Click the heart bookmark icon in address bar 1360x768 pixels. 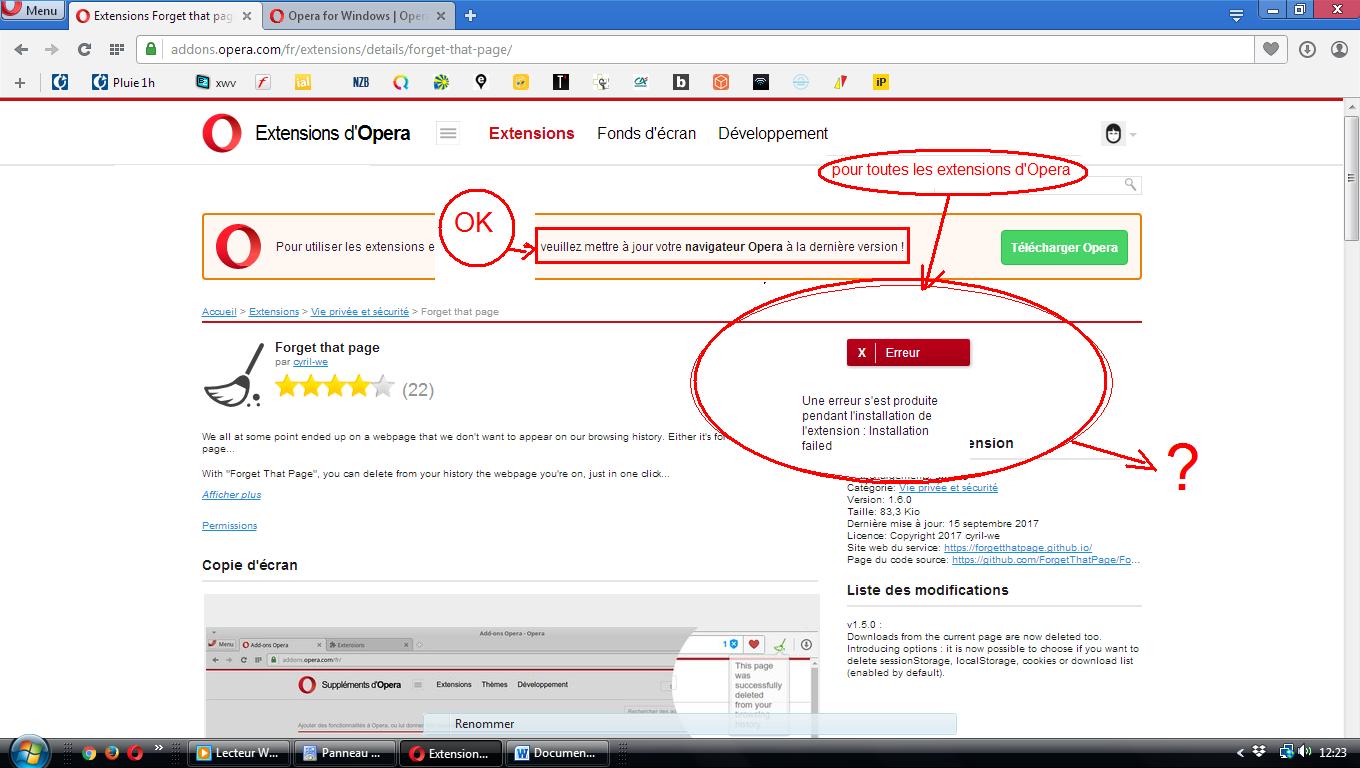(1271, 49)
